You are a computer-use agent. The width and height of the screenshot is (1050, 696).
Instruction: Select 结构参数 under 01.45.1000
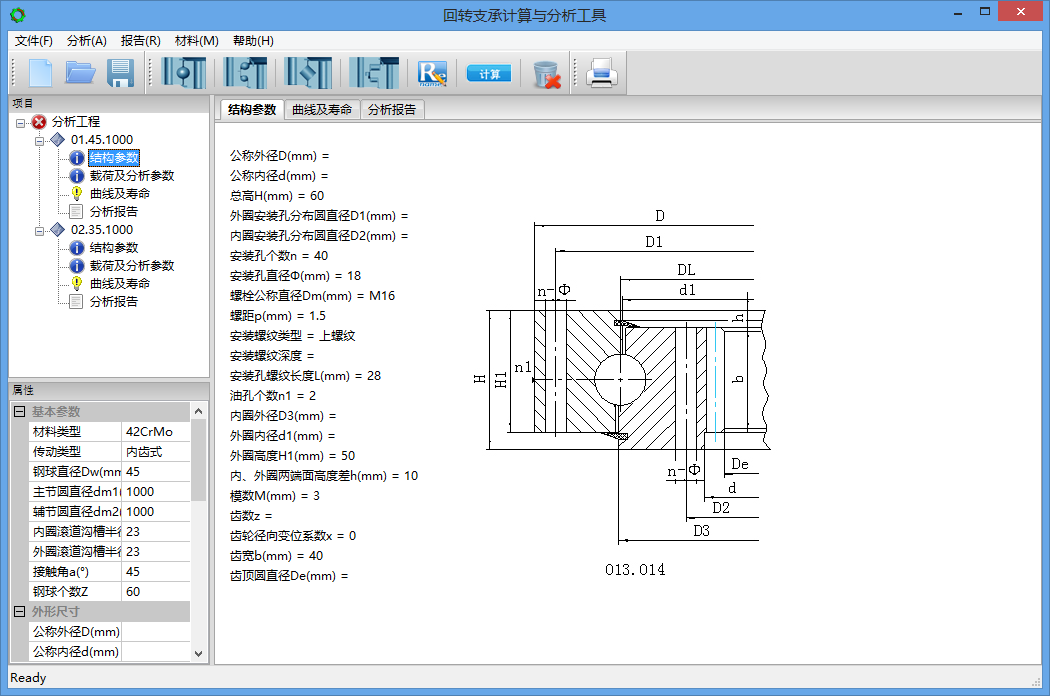(x=114, y=158)
